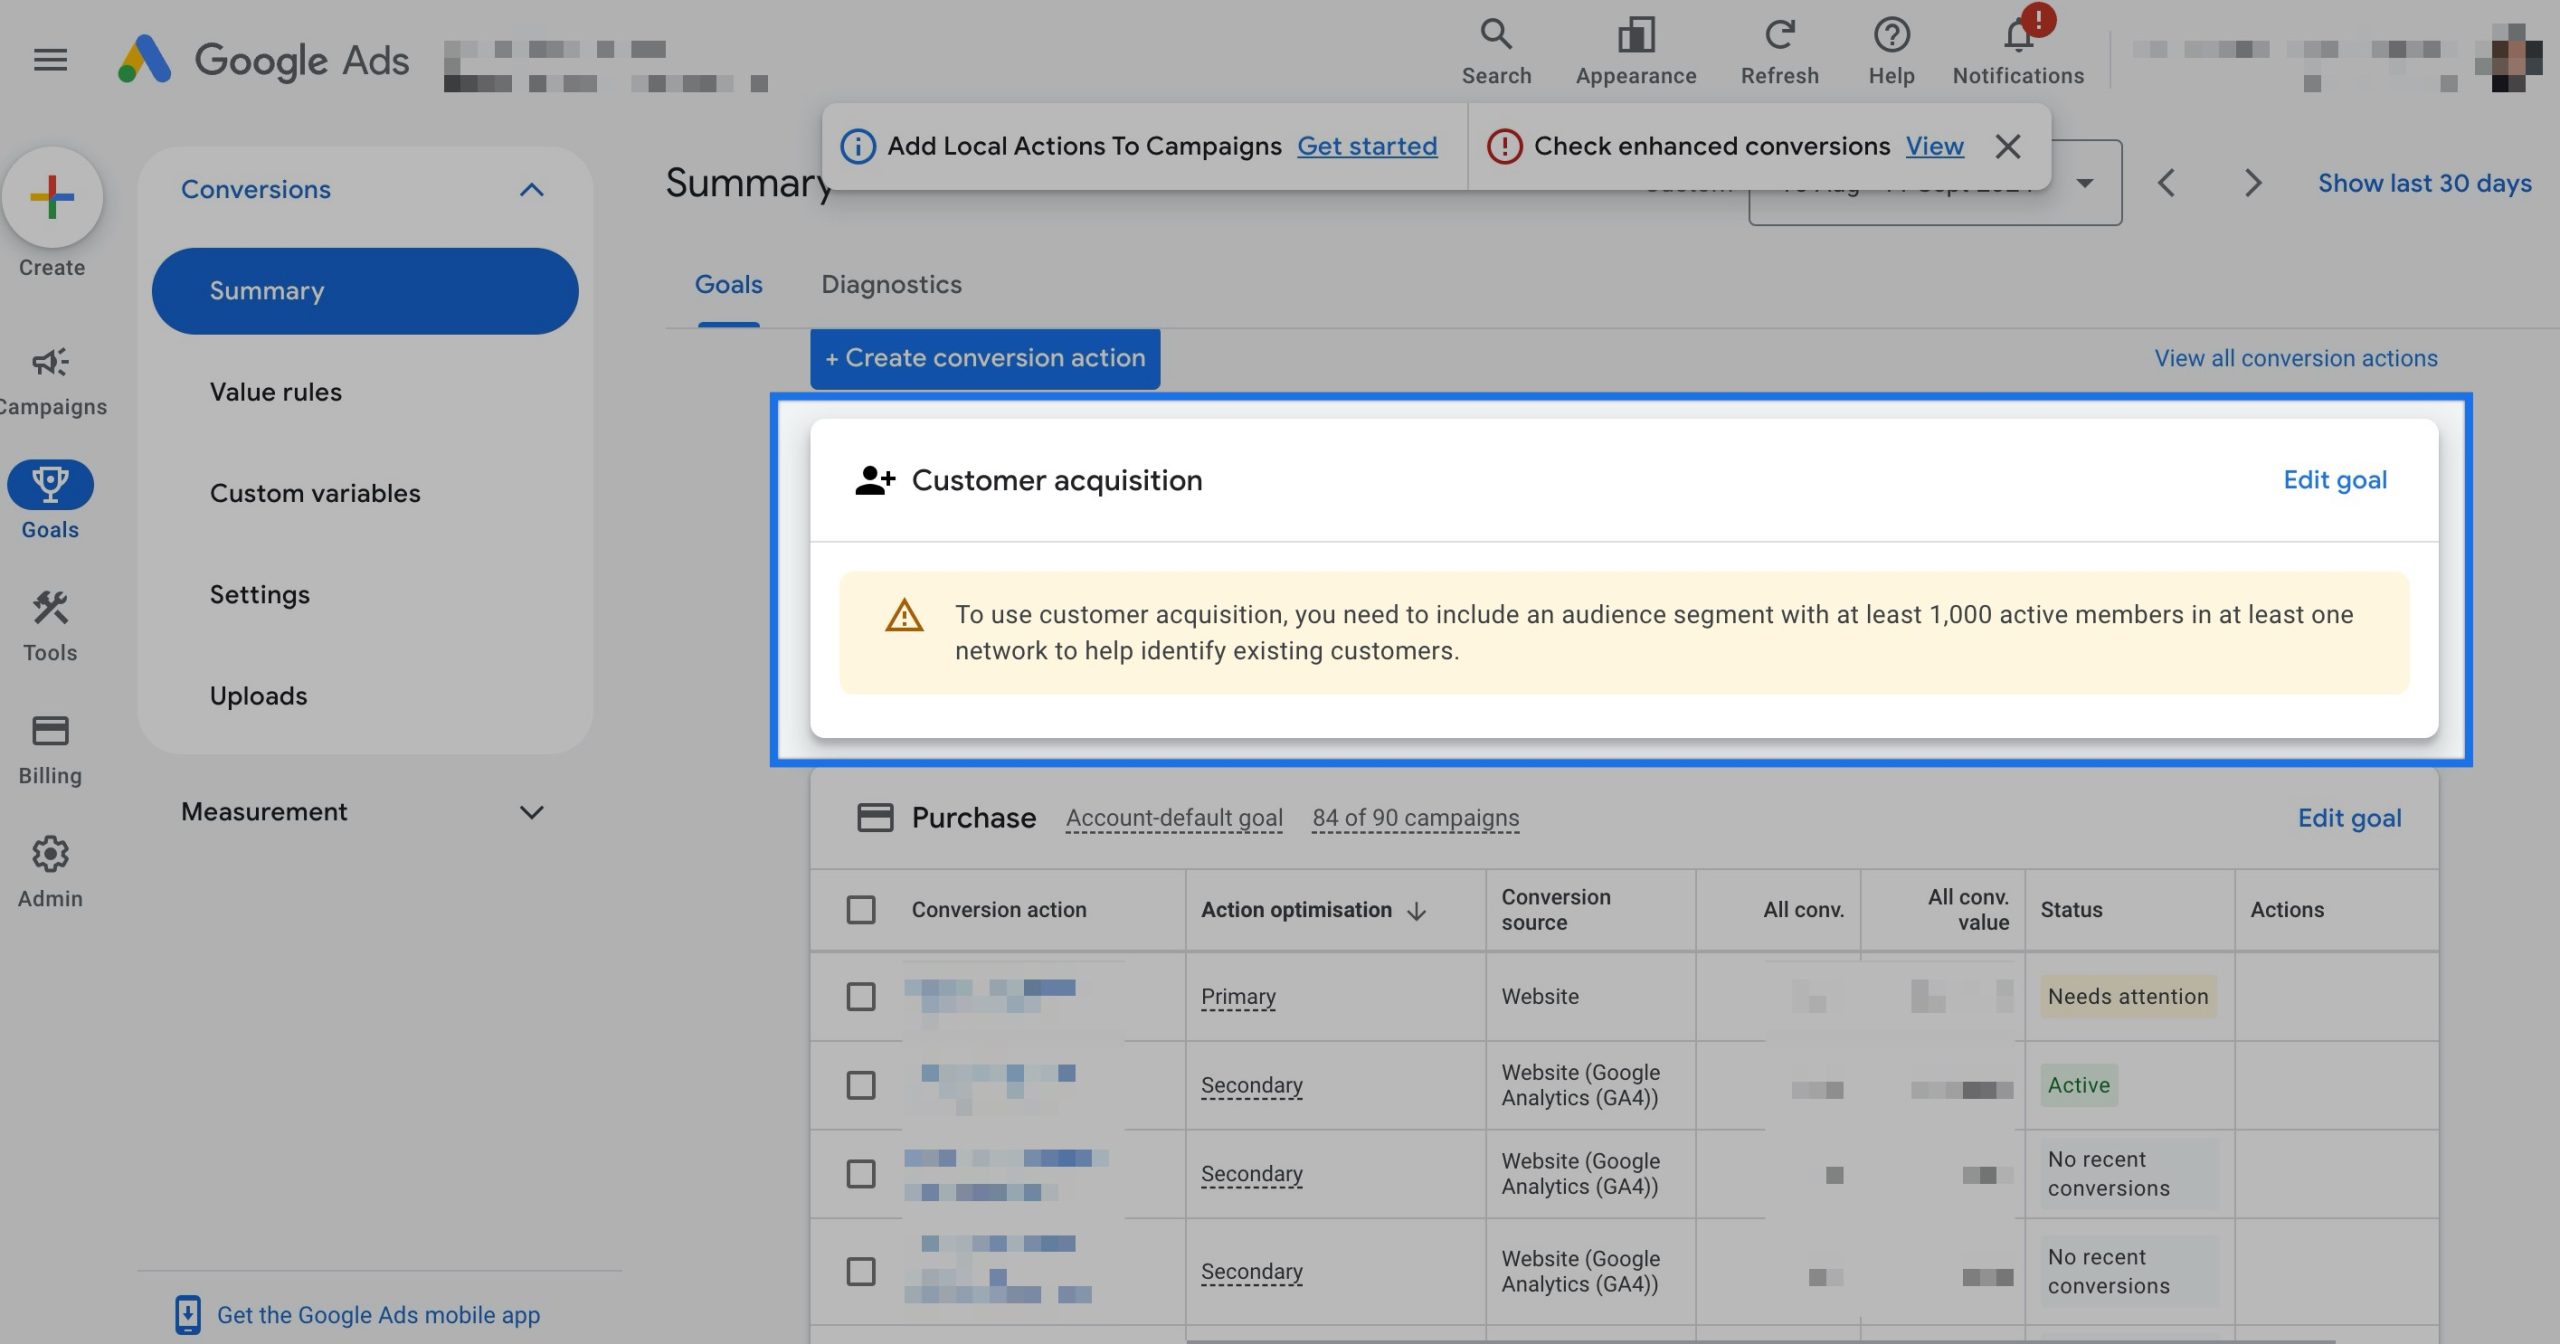This screenshot has height=1344, width=2560.
Task: Click the red alert icon for enhanced conversions
Action: [x=1503, y=146]
